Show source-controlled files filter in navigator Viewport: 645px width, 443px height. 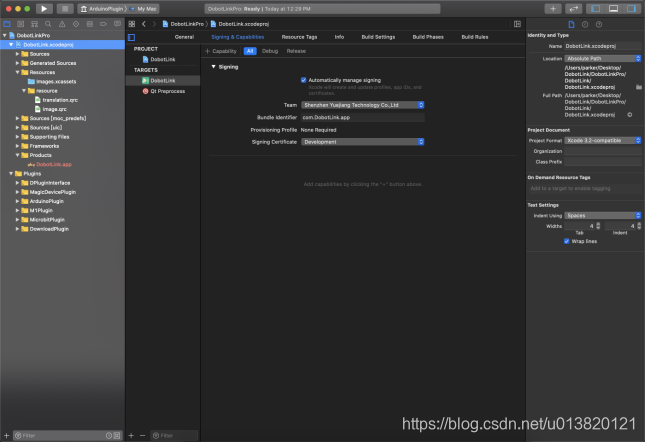[117, 436]
